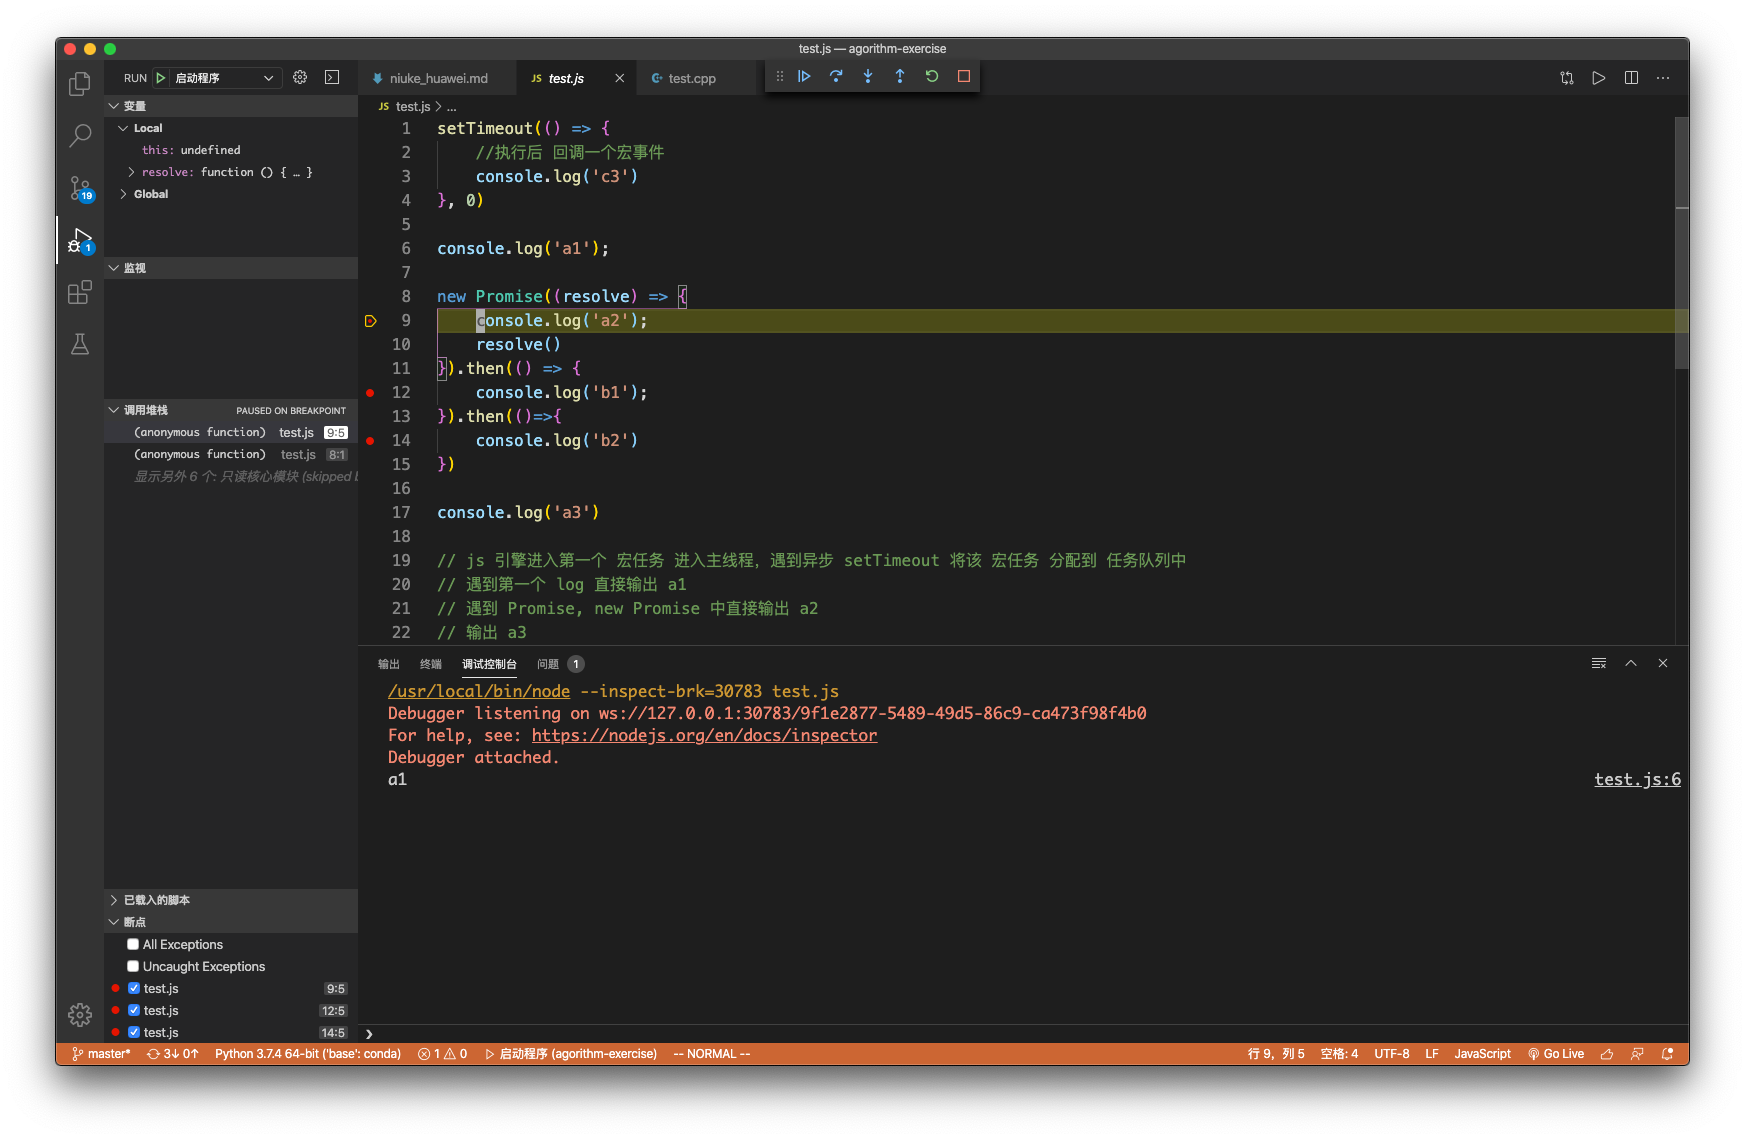
Task: Open the /usr/local/bin/node path link
Action: click(479, 691)
